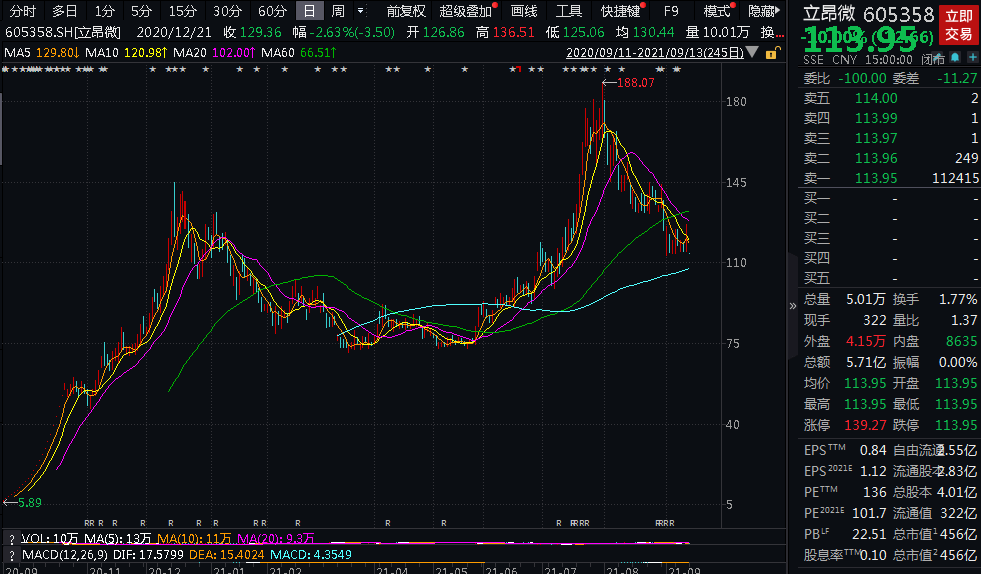The width and height of the screenshot is (981, 574).
Task: Click the 188.07 high price arrow marker
Action: (630, 83)
